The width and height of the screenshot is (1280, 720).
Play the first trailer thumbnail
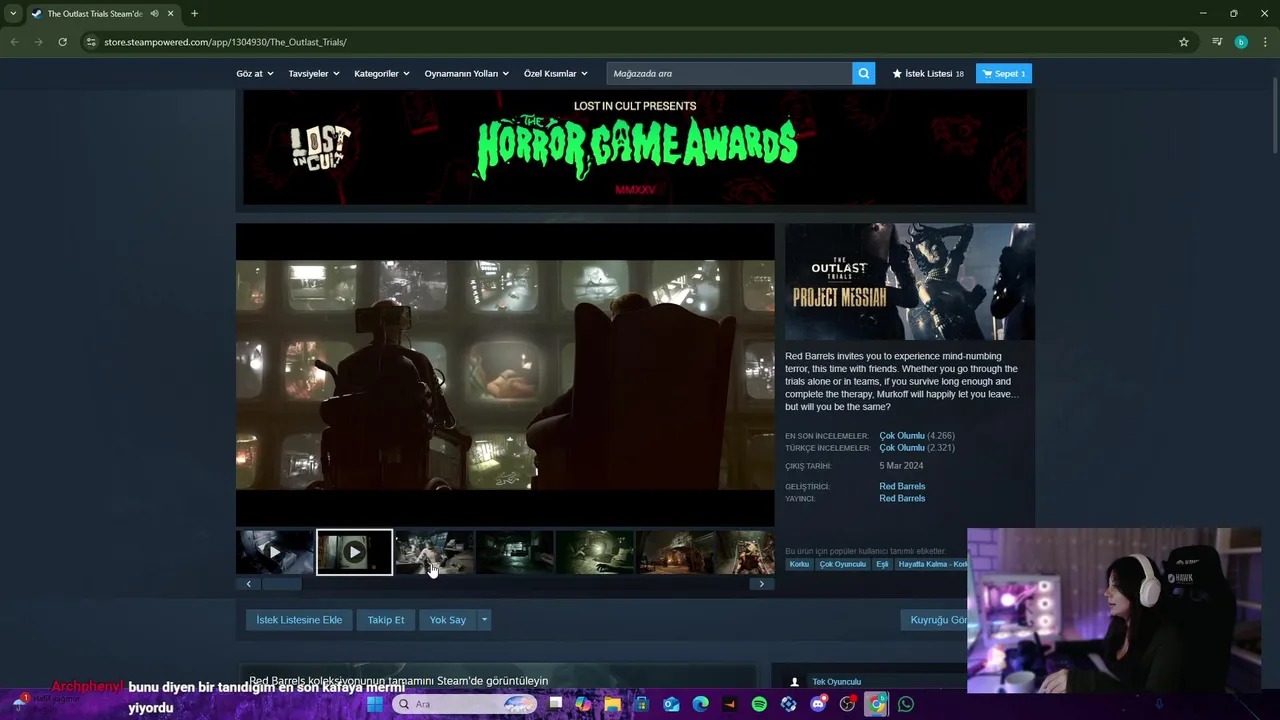click(x=274, y=552)
